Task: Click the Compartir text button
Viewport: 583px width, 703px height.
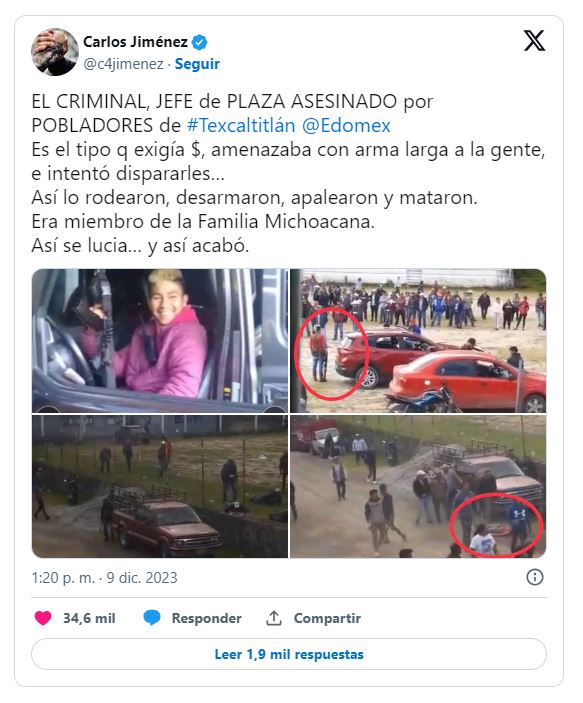Action: [327, 618]
